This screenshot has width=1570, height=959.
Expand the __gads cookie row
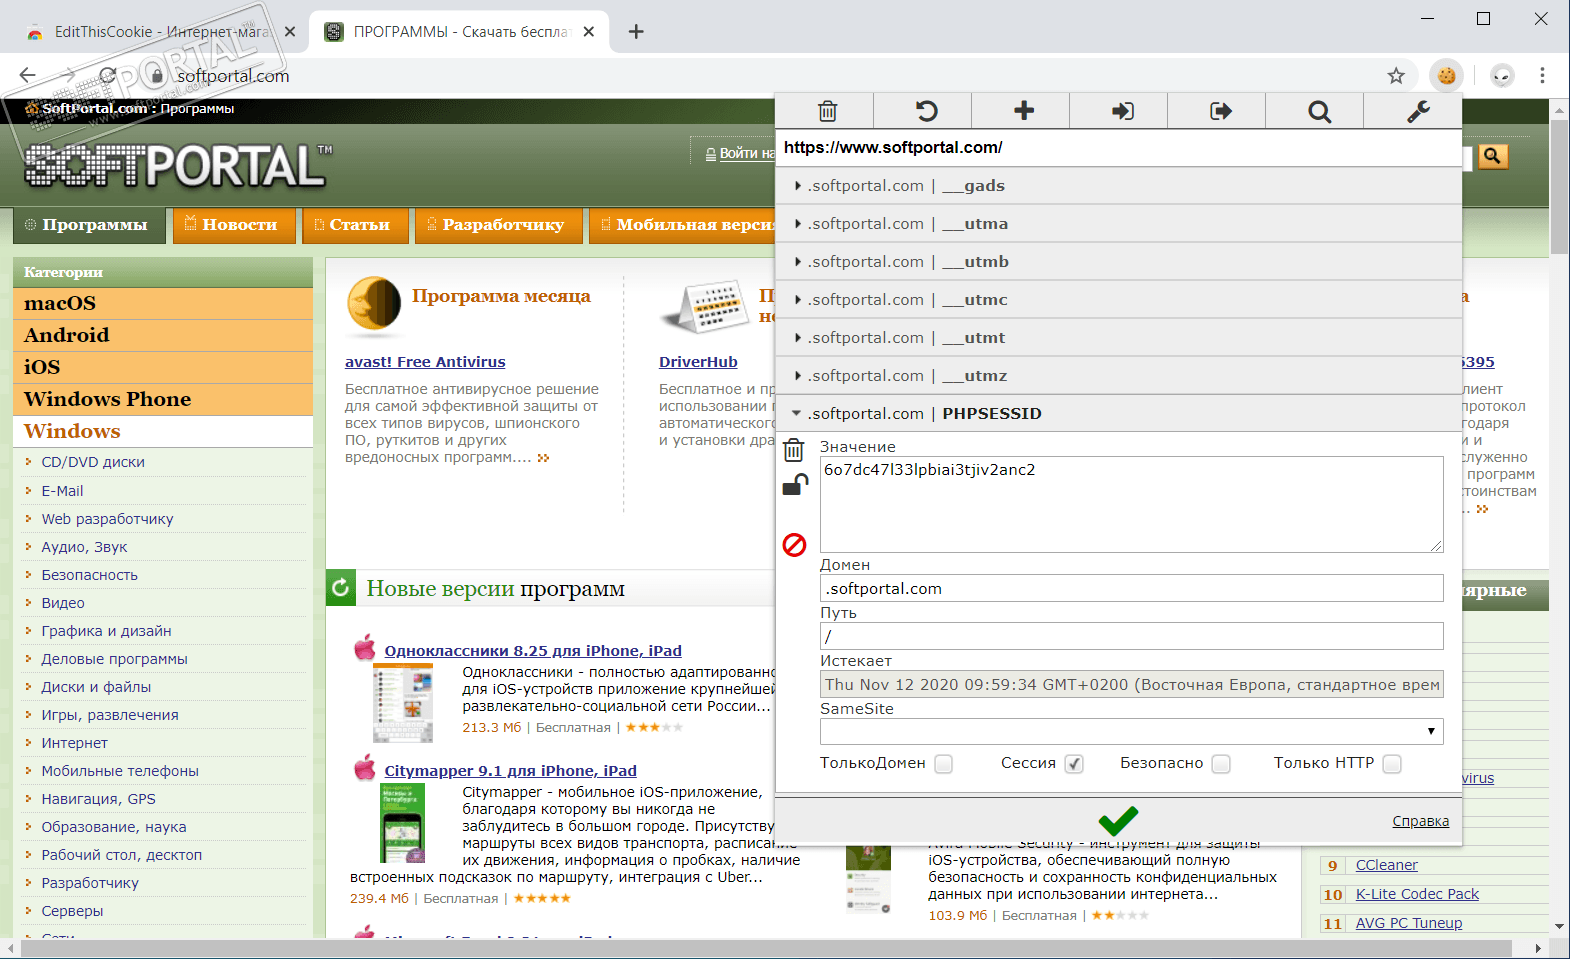(x=1118, y=186)
